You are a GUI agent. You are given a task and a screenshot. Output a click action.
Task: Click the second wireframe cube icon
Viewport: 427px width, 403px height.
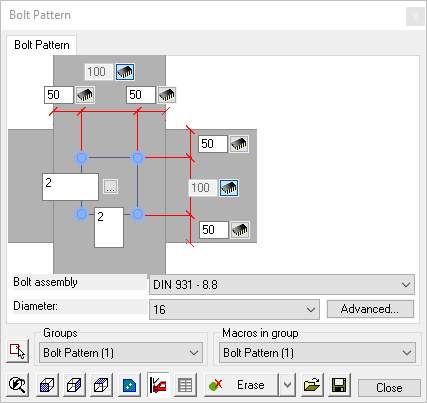(74, 385)
